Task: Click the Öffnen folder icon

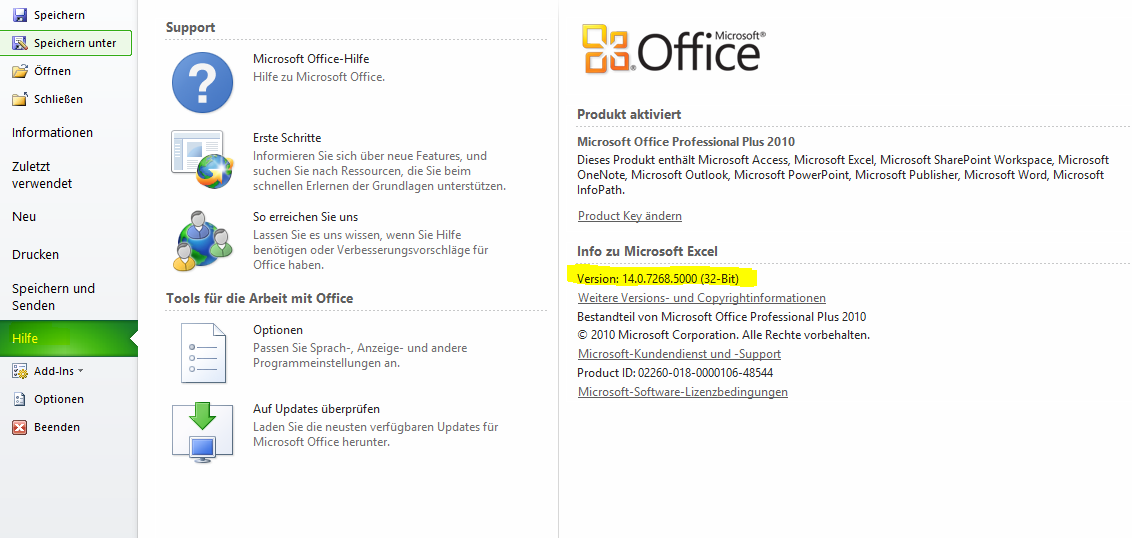Action: coord(19,71)
